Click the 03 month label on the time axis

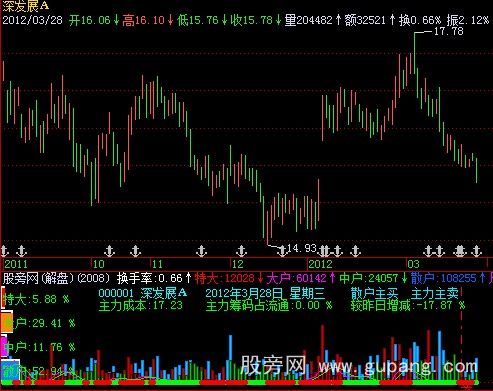pyautogui.click(x=413, y=264)
